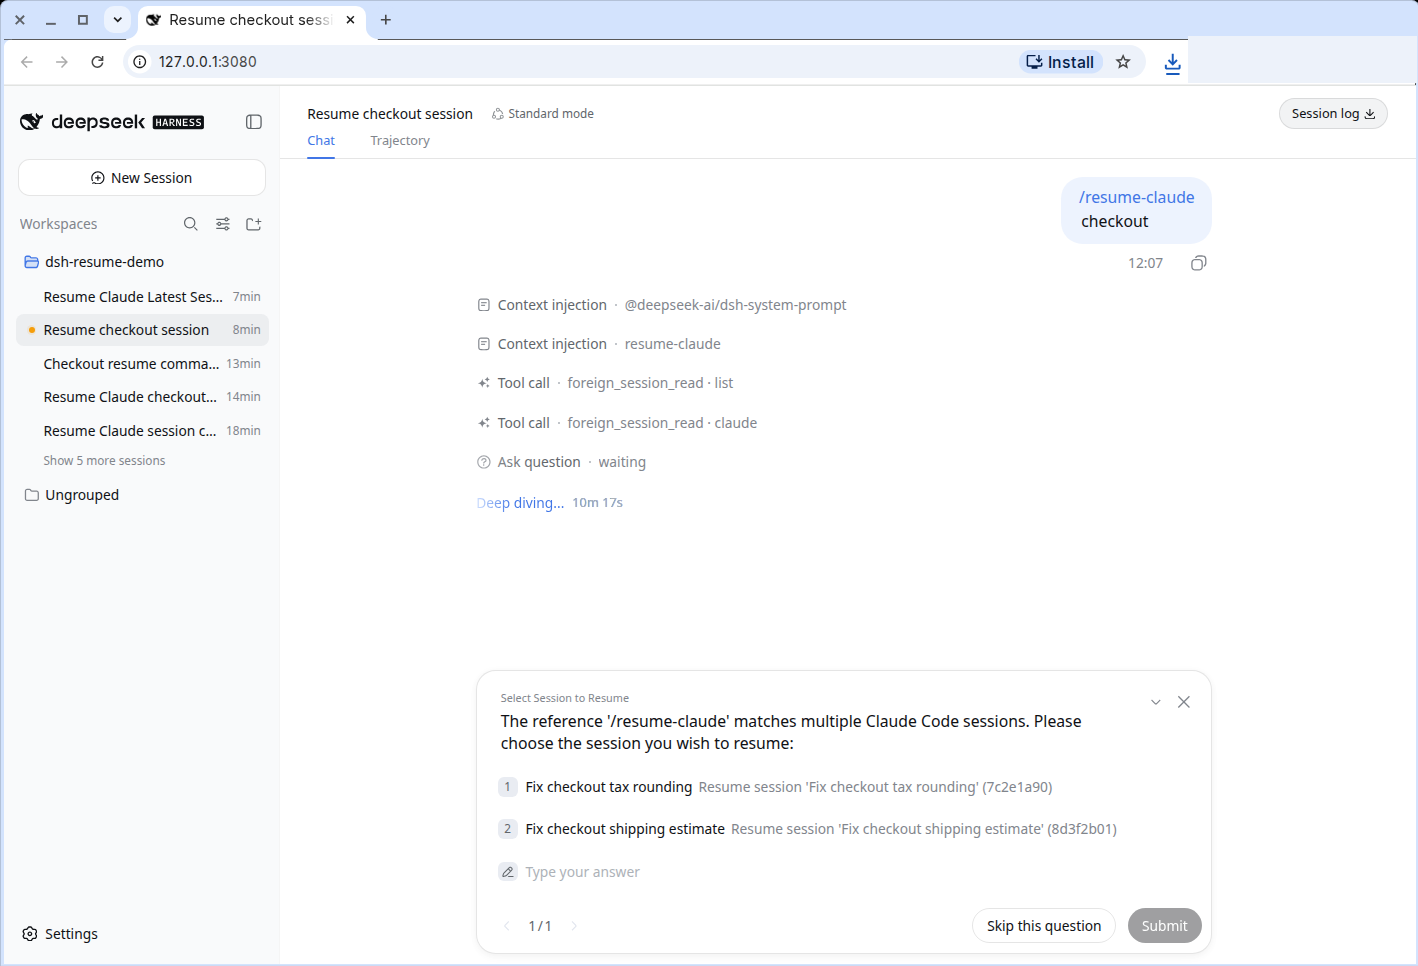This screenshot has height=966, width=1418.
Task: Start a New Session
Action: (x=142, y=178)
